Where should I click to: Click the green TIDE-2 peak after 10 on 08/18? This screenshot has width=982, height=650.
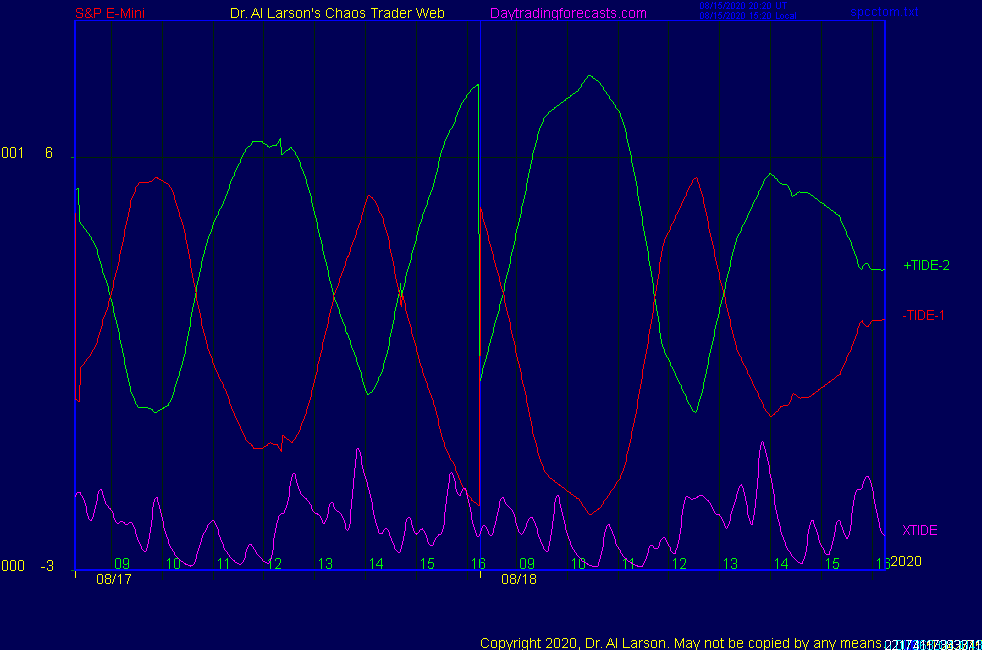pos(590,76)
